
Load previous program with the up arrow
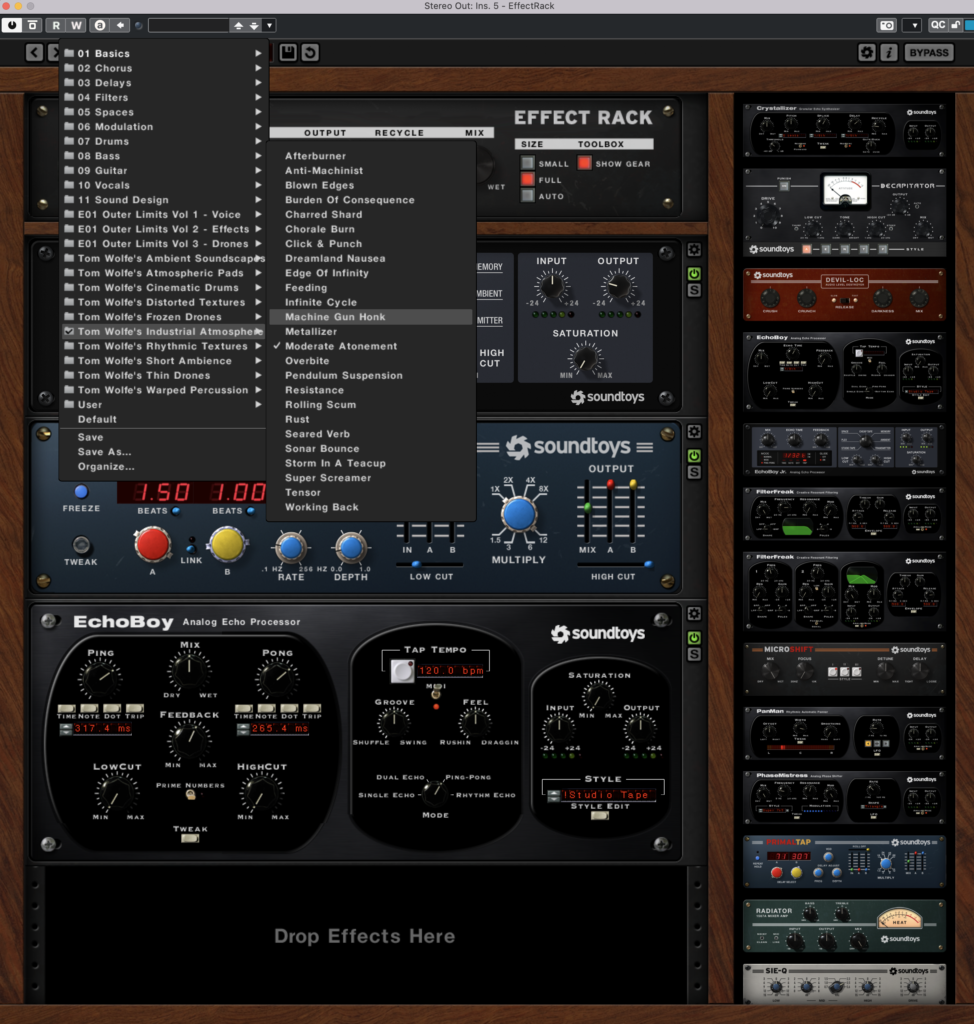point(238,25)
